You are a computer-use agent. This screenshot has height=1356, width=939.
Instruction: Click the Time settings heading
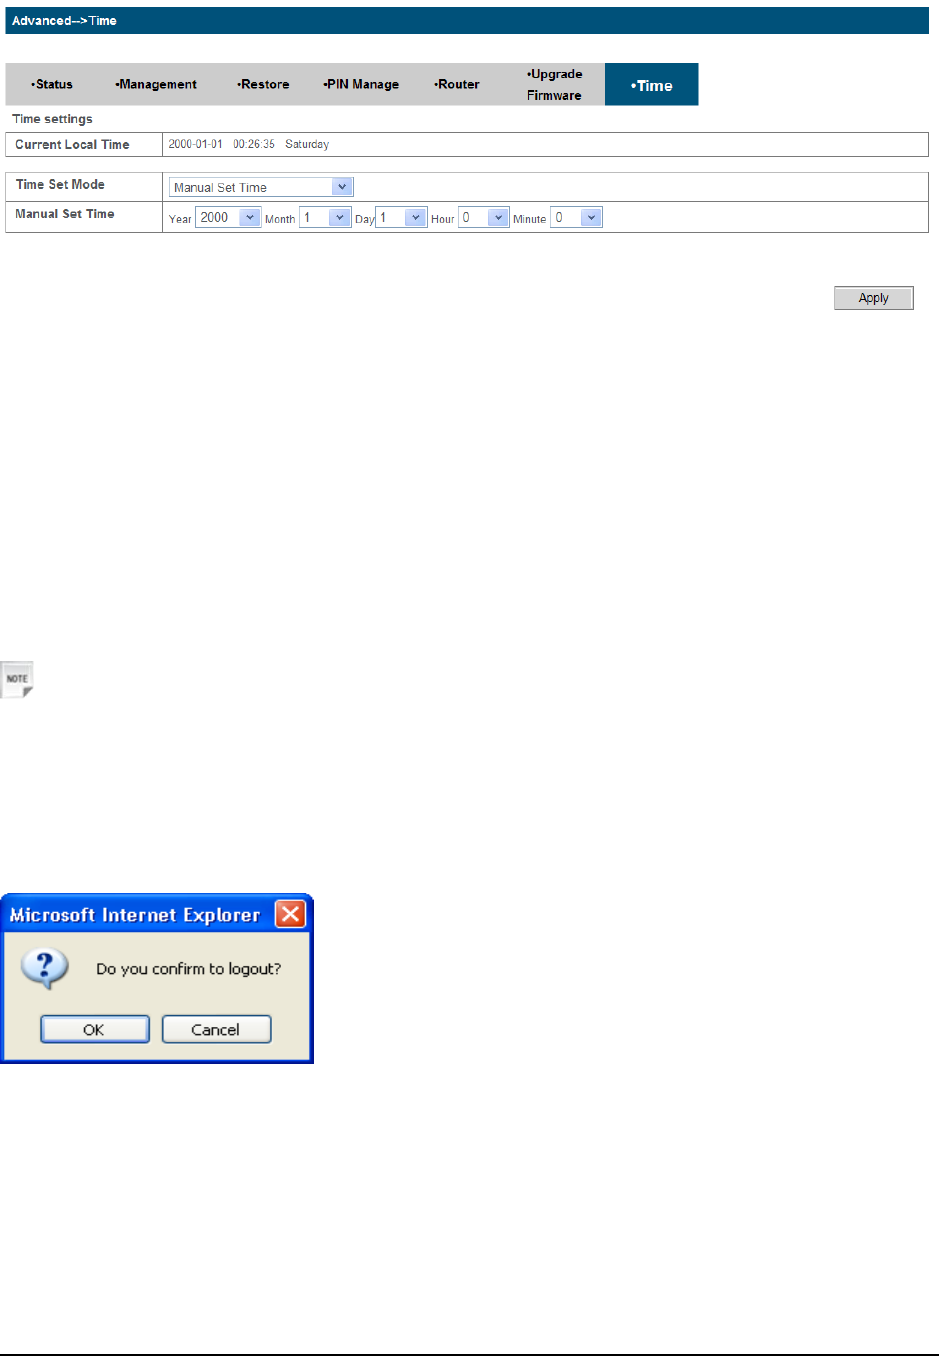(x=52, y=119)
